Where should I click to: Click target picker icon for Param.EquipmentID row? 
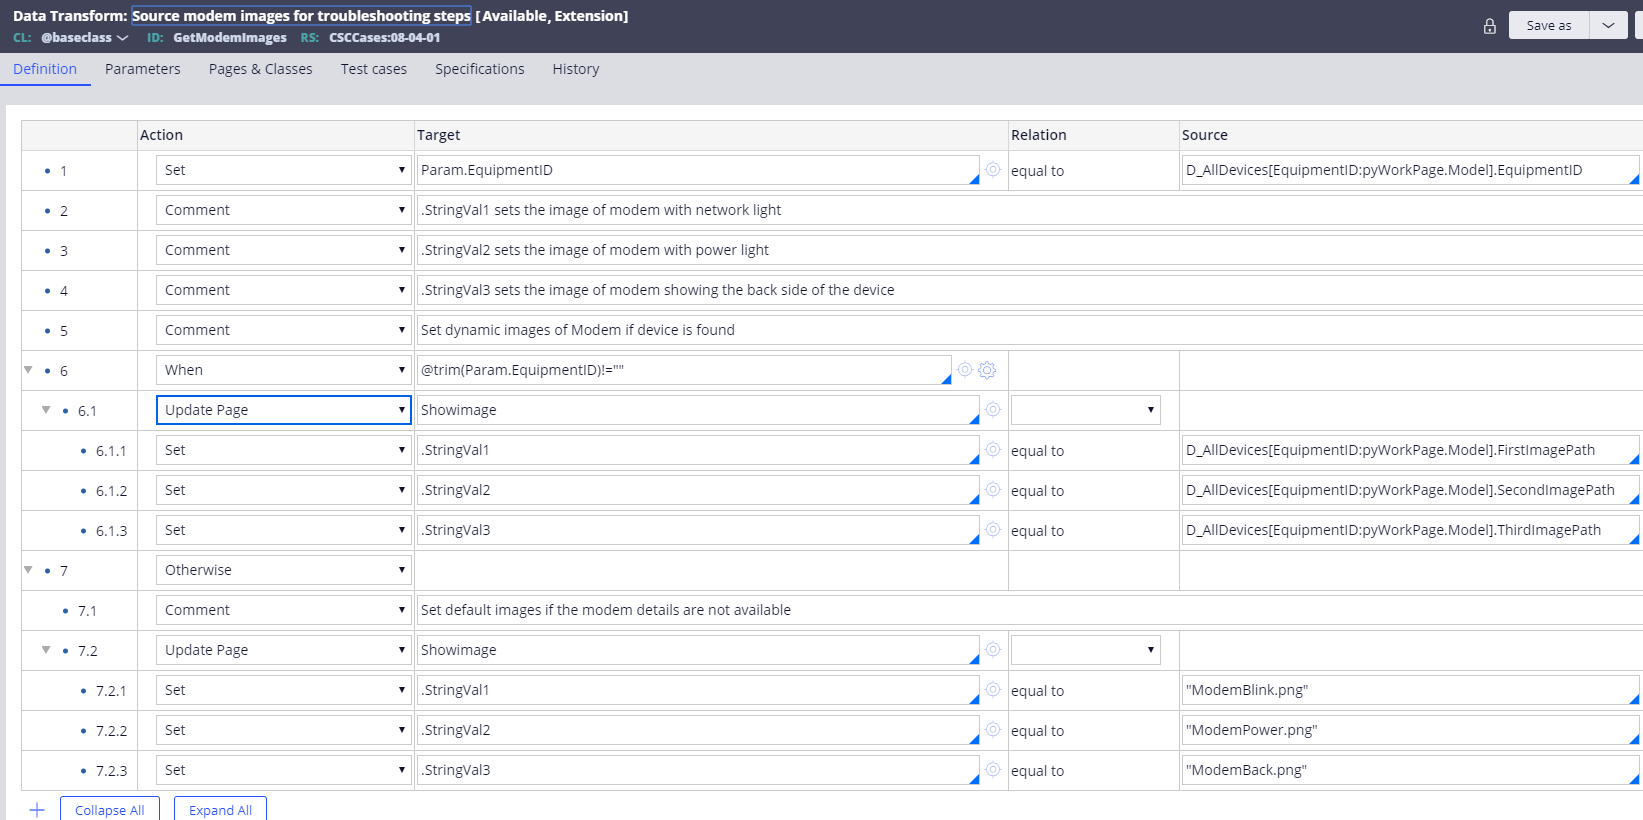click(x=993, y=170)
